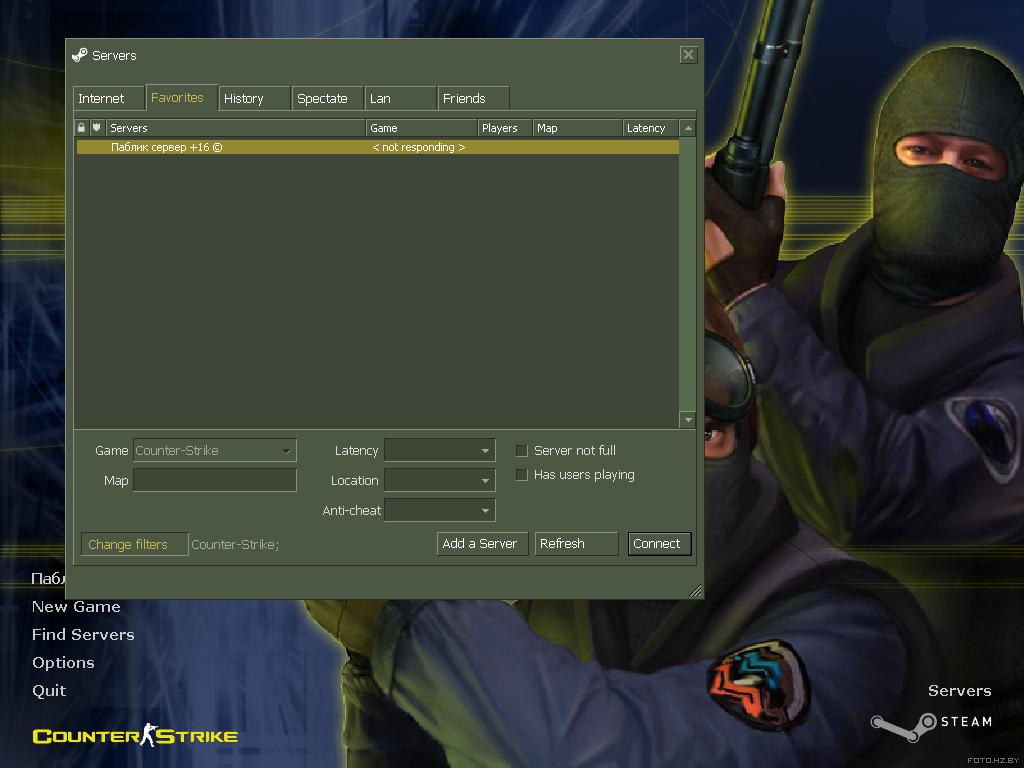Focus the Map filter input field

pyautogui.click(x=215, y=481)
